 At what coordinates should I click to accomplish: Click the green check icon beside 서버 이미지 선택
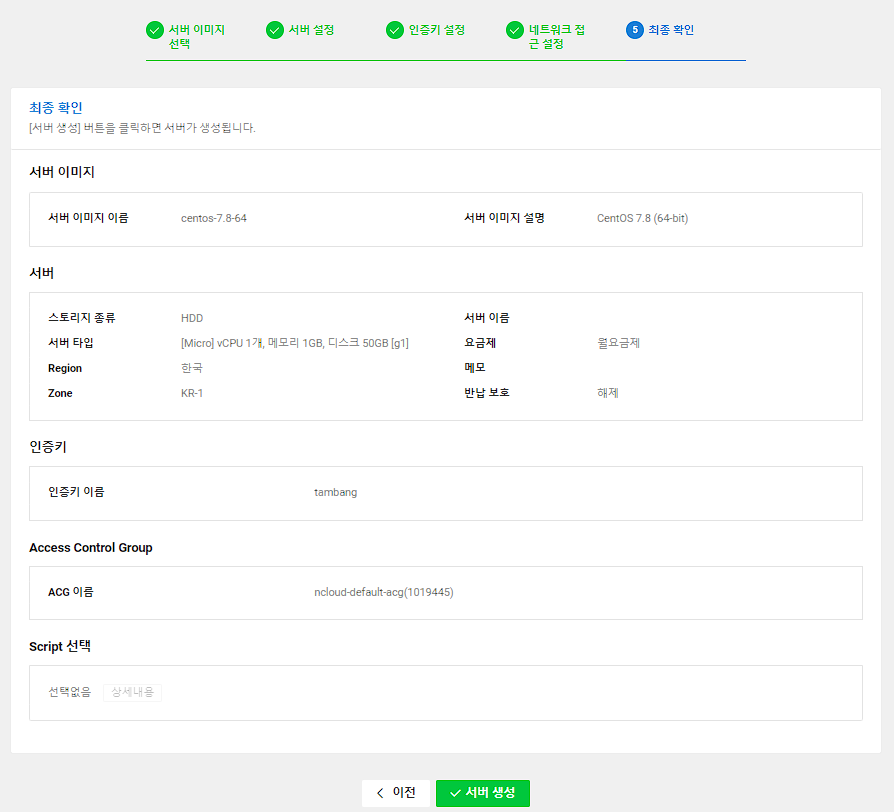coord(155,30)
